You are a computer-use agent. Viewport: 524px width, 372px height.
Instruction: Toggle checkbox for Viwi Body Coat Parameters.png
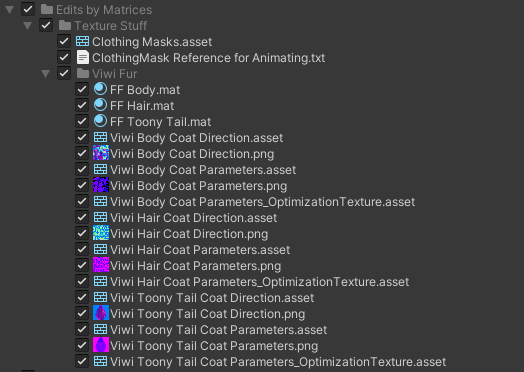pos(82,185)
